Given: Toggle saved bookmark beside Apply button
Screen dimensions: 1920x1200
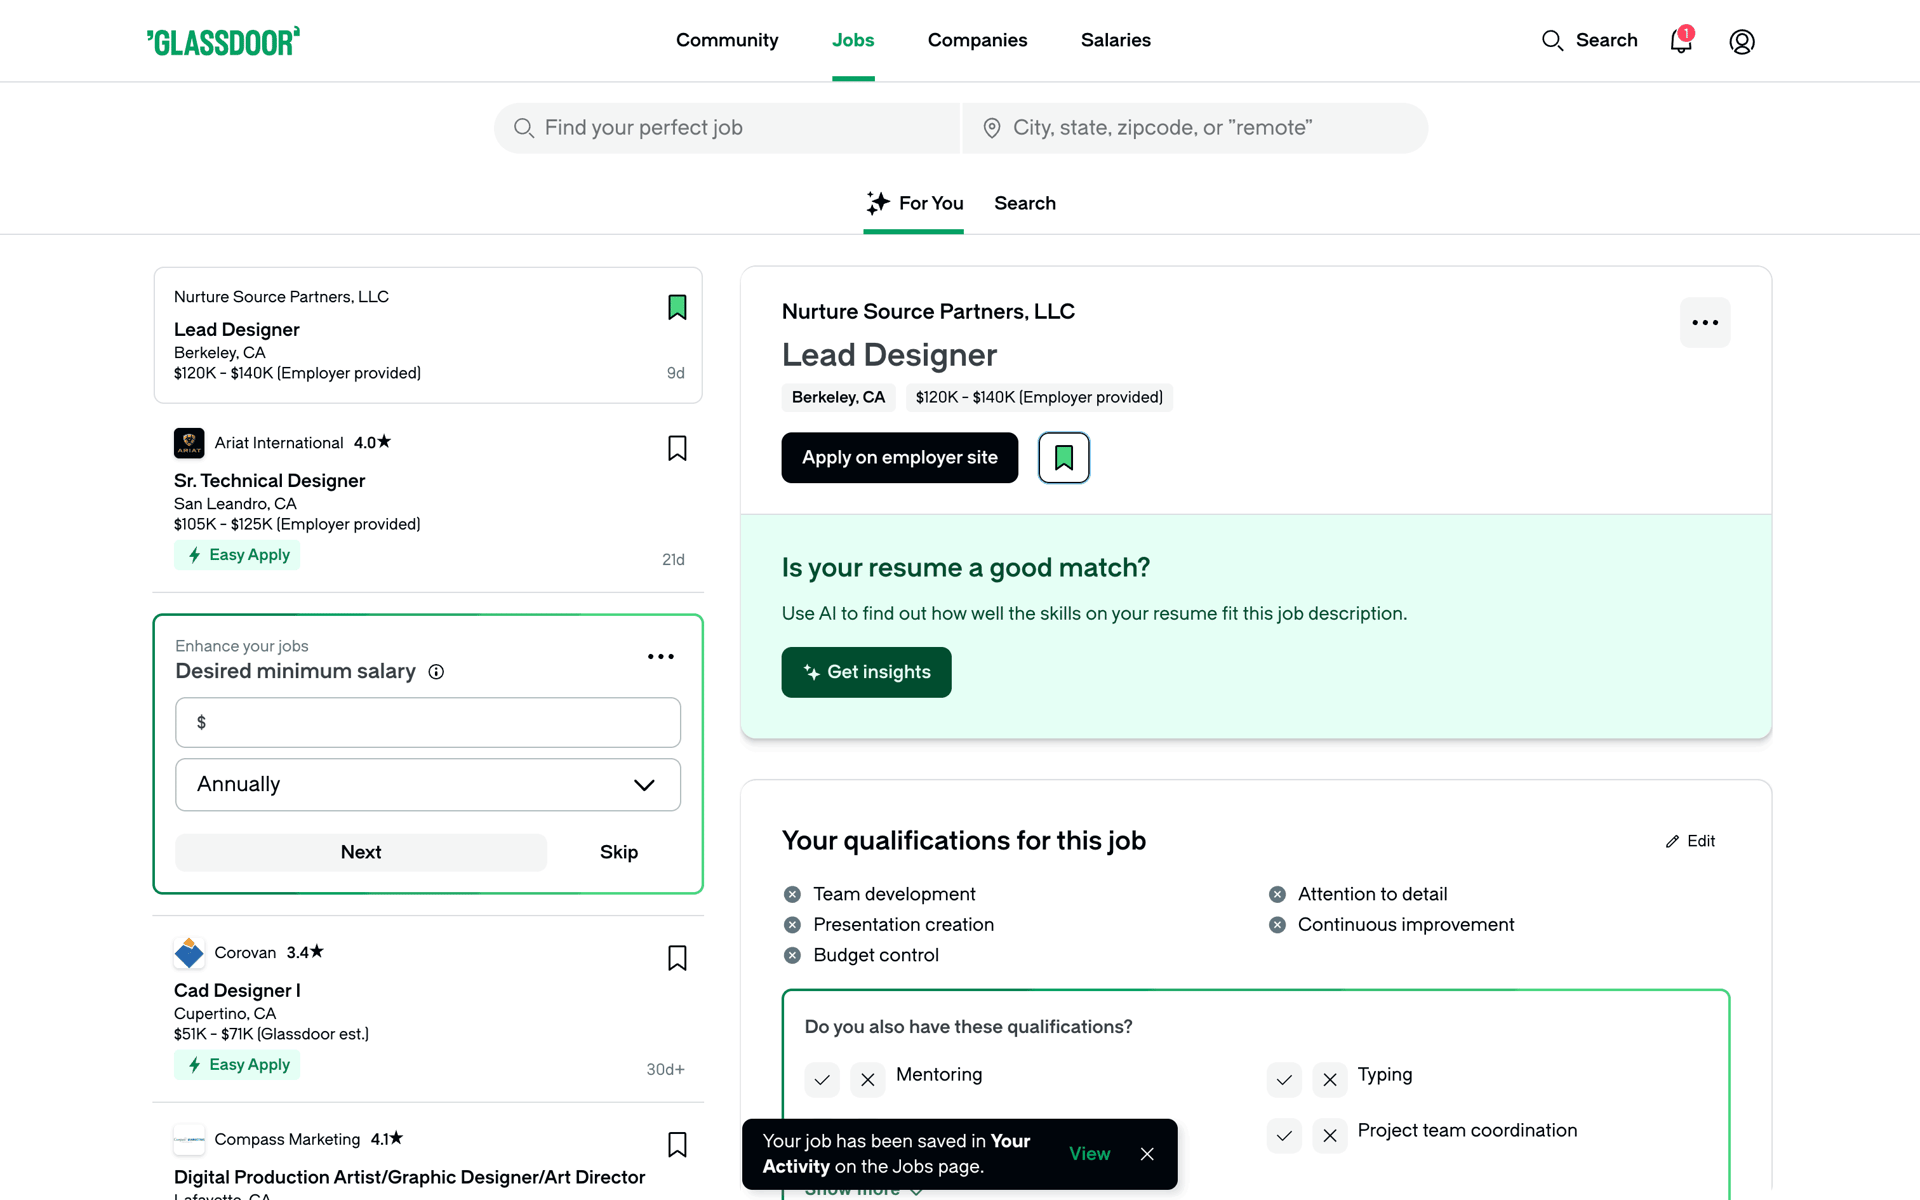Looking at the screenshot, I should tap(1064, 458).
